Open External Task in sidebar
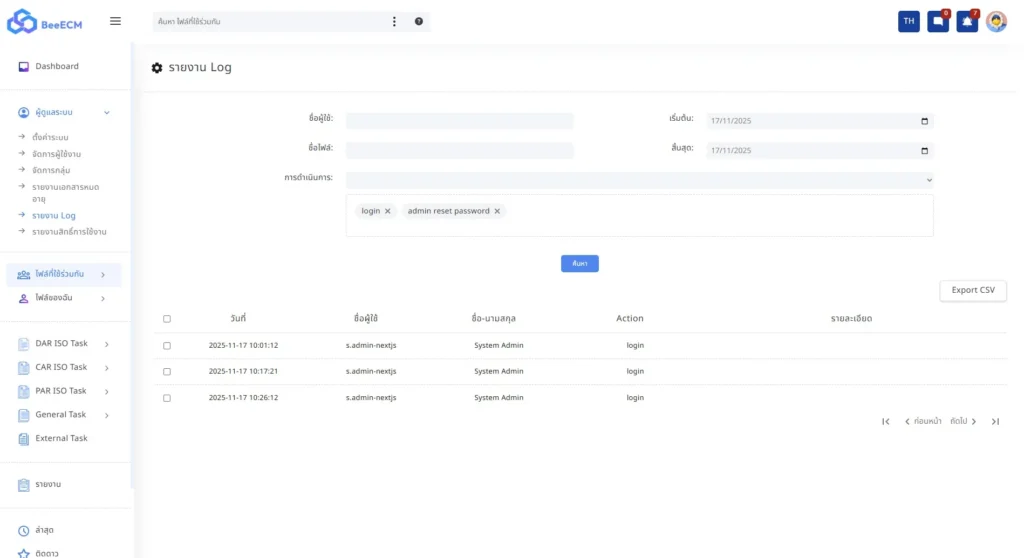Image resolution: width=1024 pixels, height=558 pixels. pos(61,438)
